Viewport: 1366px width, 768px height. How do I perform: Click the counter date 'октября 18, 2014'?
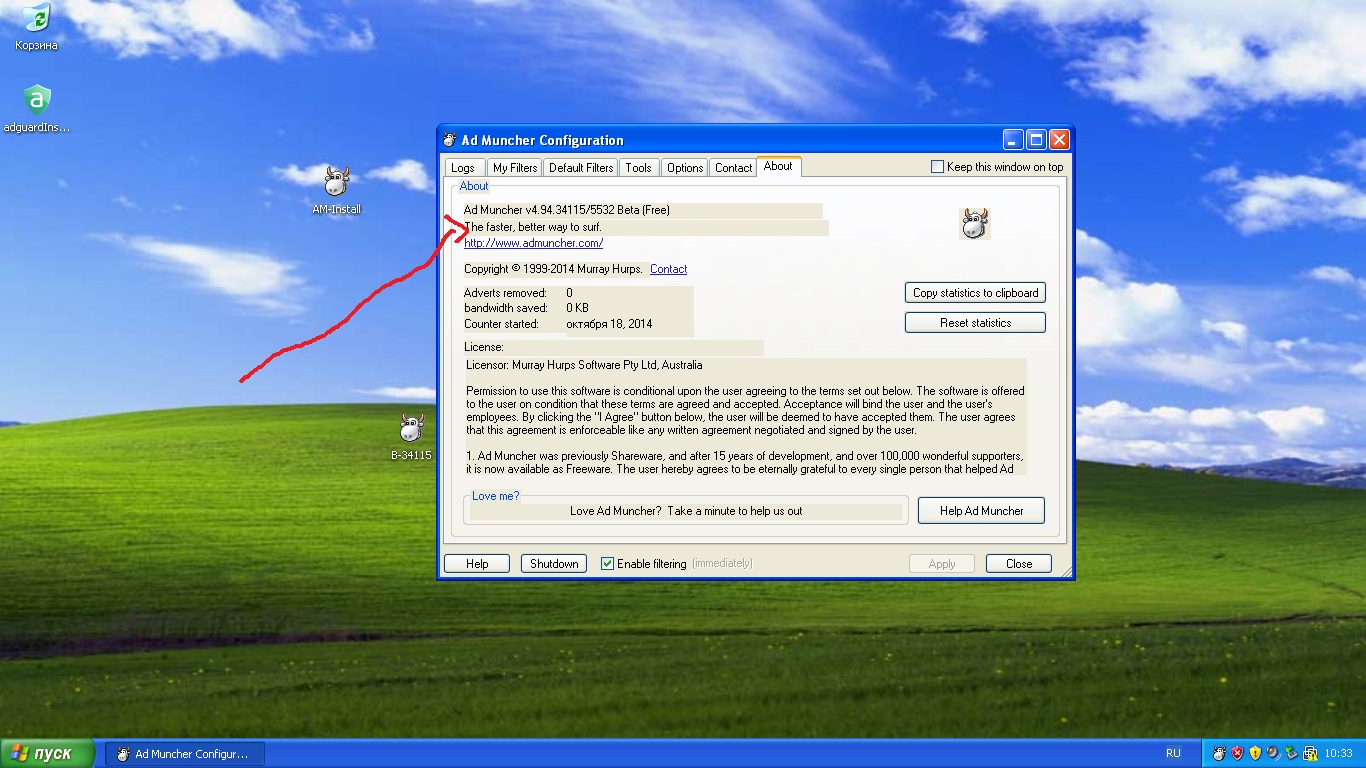pos(609,324)
